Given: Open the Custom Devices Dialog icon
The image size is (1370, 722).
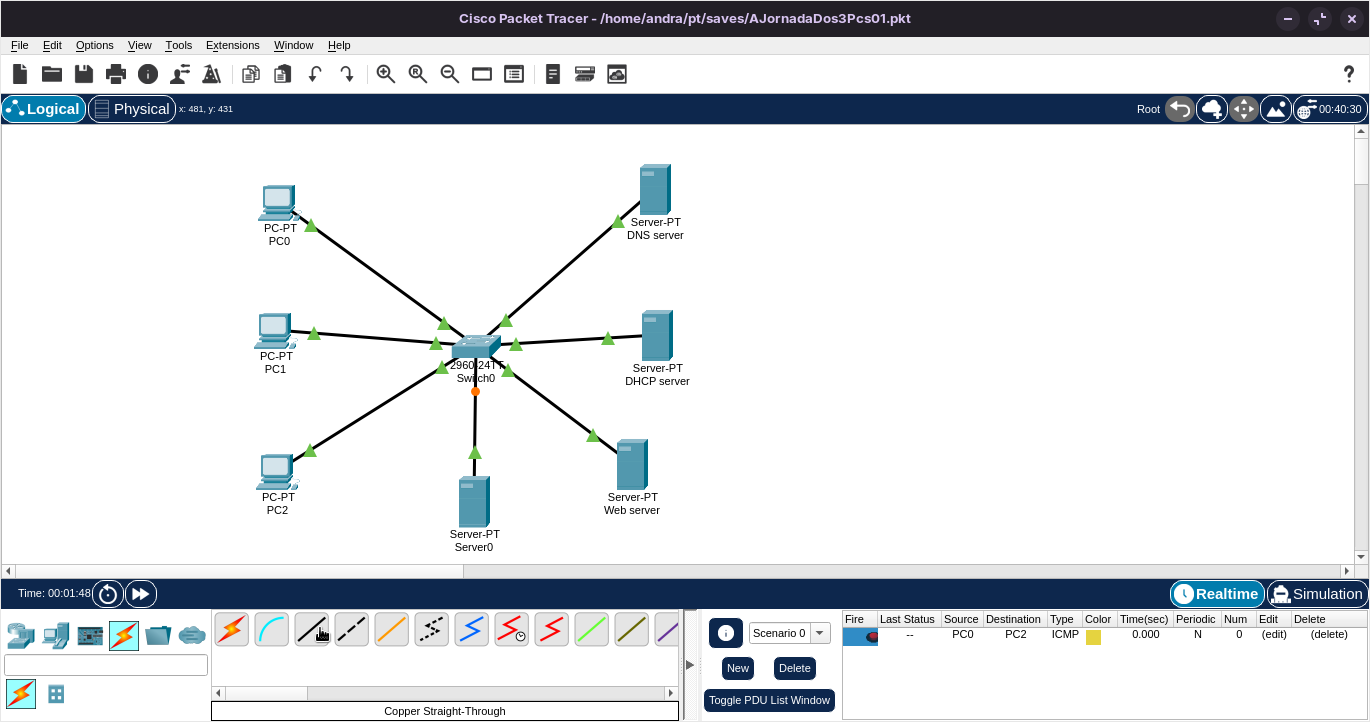Looking at the screenshot, I should point(514,74).
